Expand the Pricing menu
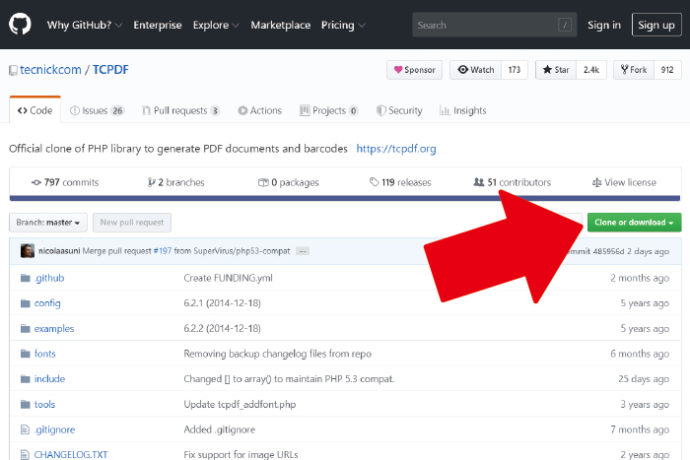The height and width of the screenshot is (460, 690). click(x=343, y=25)
